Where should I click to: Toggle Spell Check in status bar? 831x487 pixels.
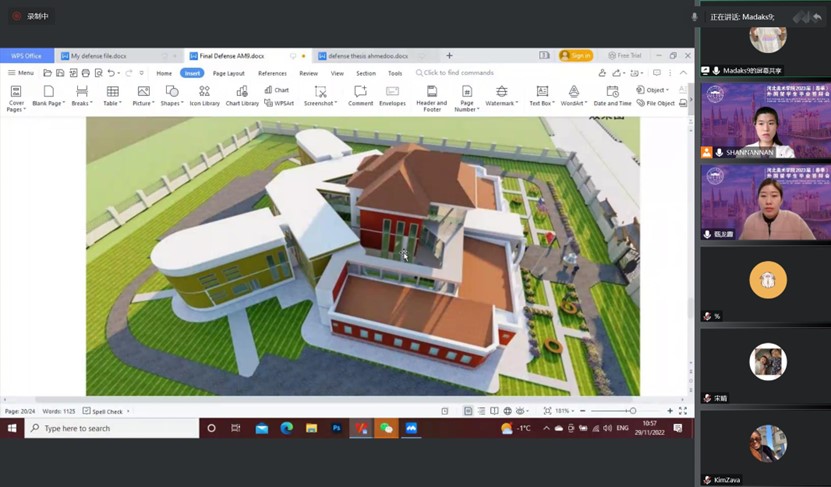(x=104, y=411)
